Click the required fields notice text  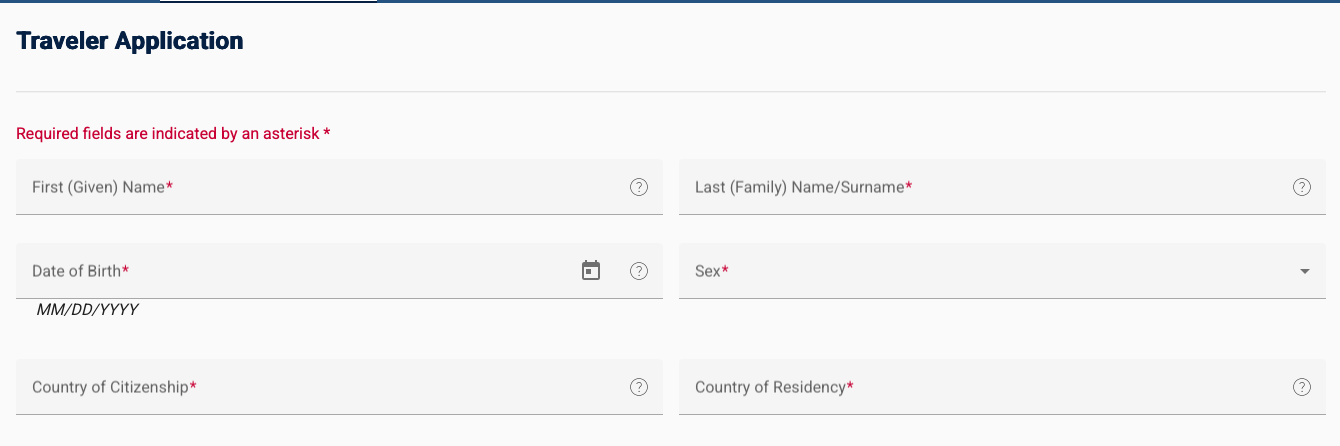[x=168, y=134]
